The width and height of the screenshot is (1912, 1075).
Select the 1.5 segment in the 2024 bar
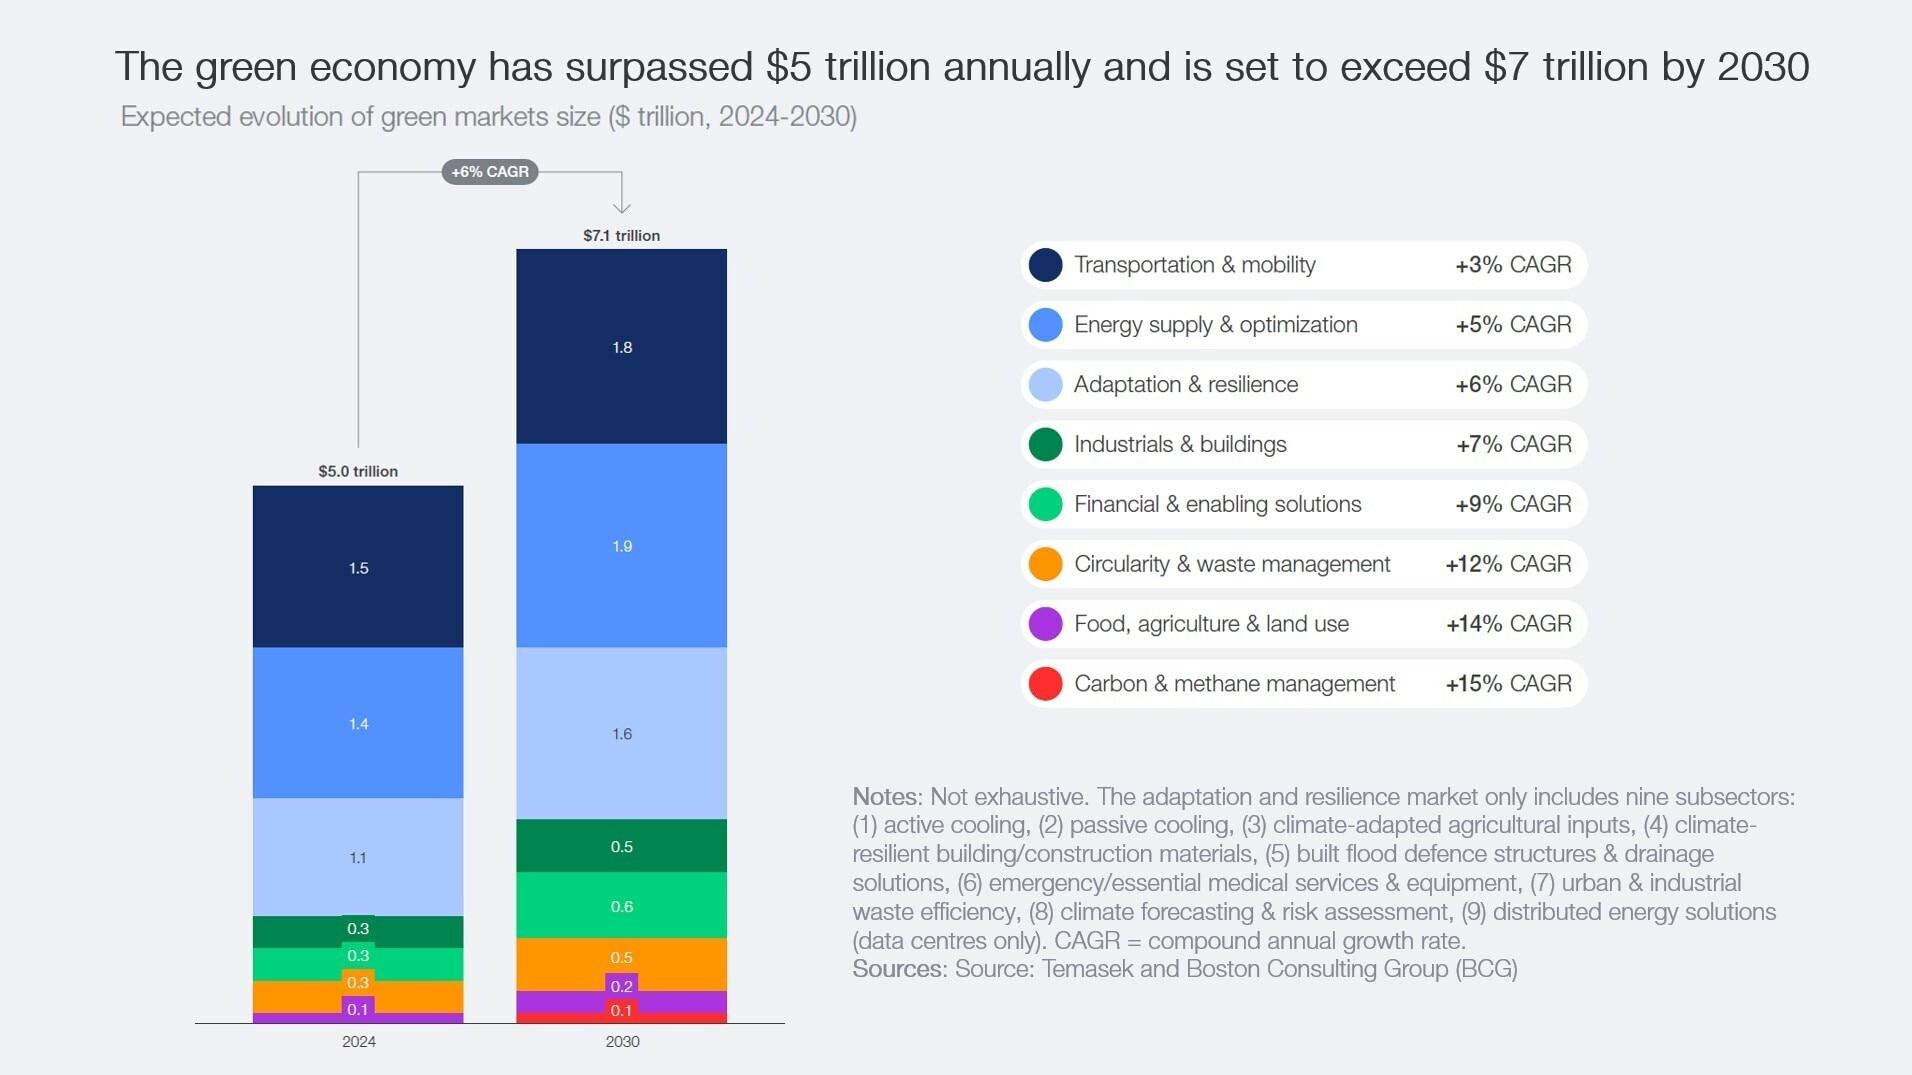coord(358,567)
